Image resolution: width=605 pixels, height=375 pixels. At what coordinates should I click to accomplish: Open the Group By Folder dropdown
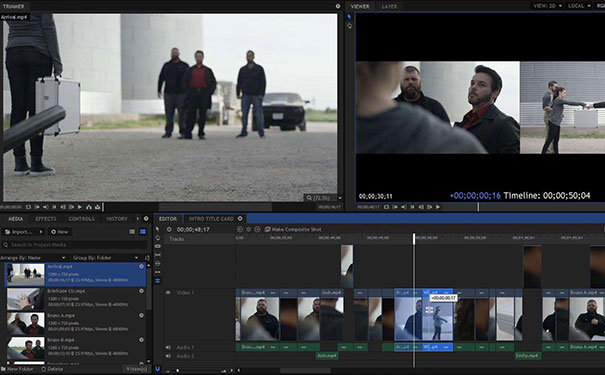coord(105,258)
